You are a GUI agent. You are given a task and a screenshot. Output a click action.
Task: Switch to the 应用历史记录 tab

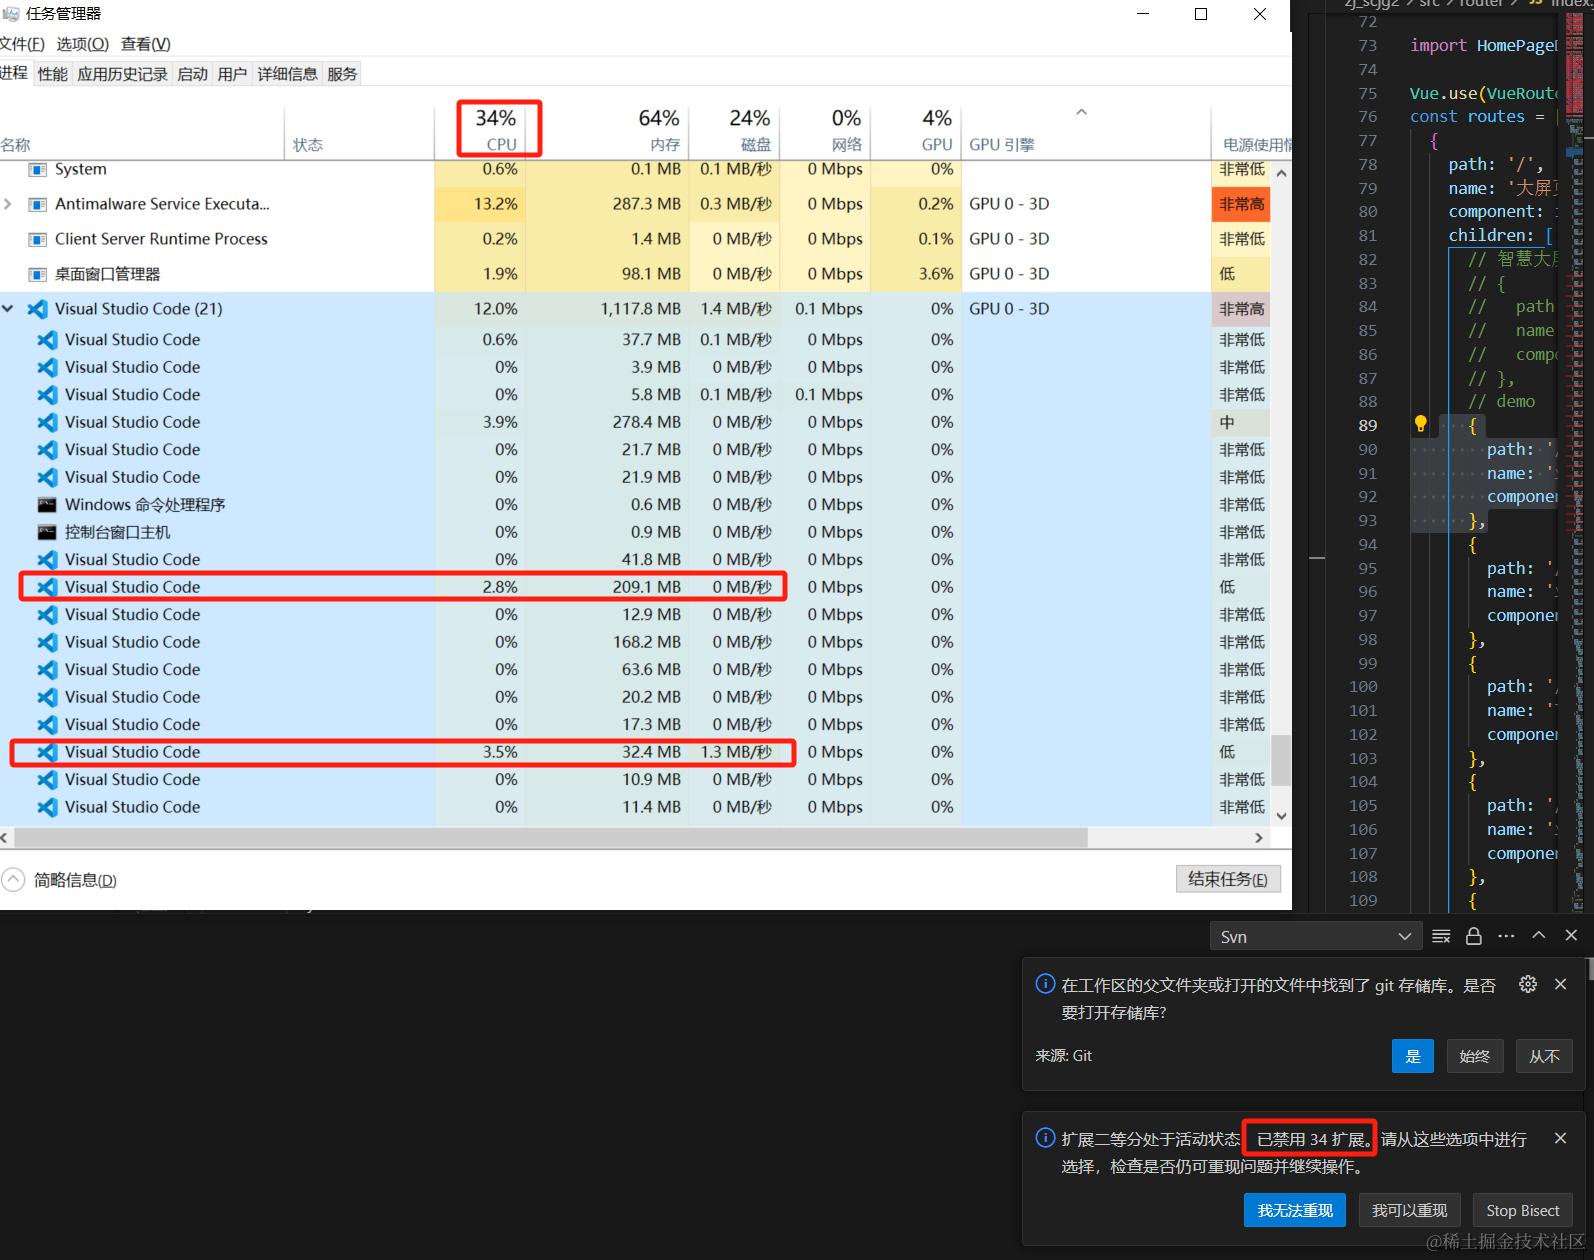(122, 74)
